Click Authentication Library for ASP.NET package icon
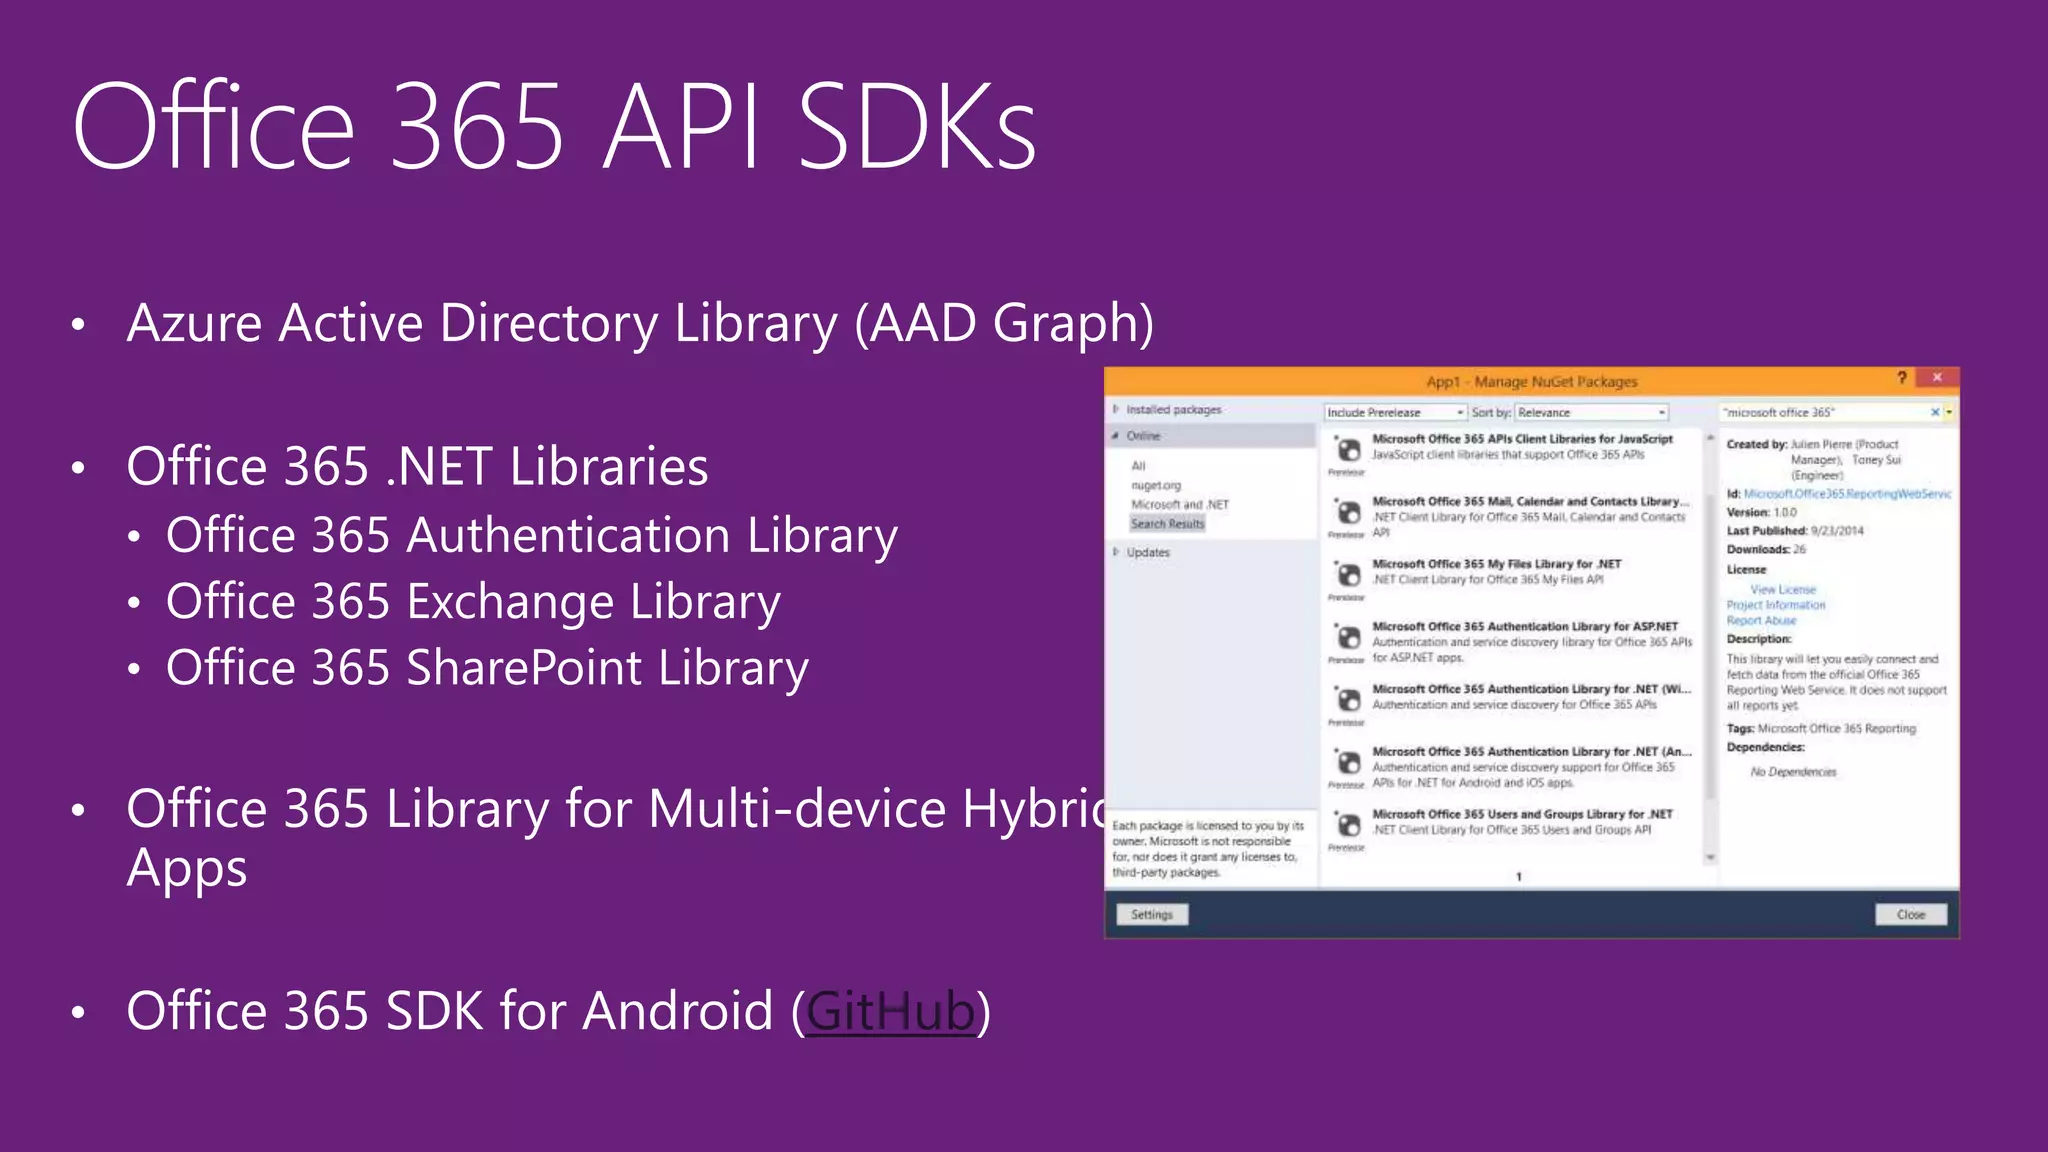Viewport: 2048px width, 1152px height. pos(1349,638)
